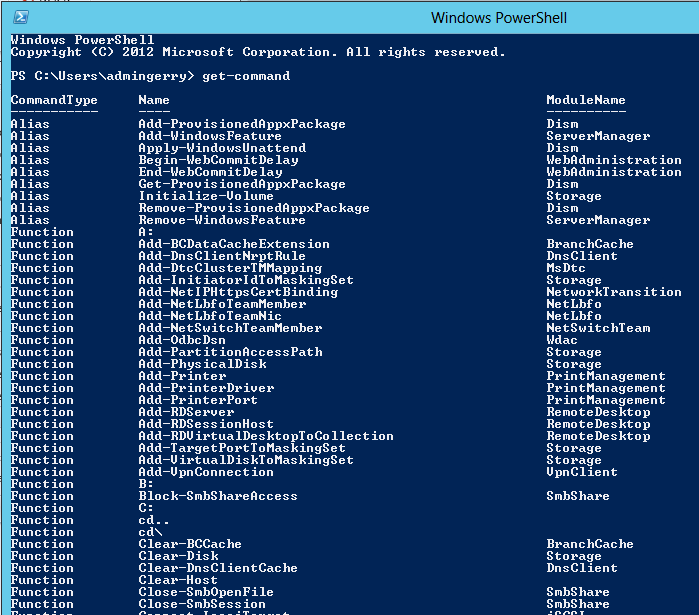This screenshot has width=699, height=615.
Task: Click Wdac module name
Action: tap(562, 340)
